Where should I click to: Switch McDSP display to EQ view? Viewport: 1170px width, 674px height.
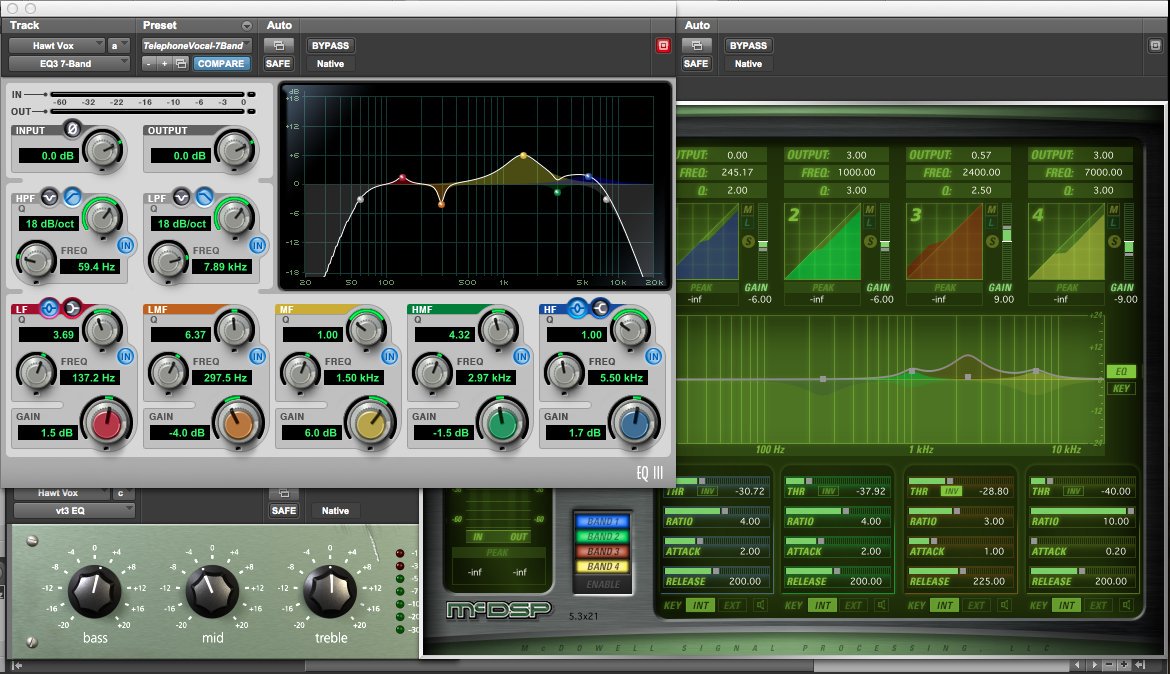[1121, 372]
